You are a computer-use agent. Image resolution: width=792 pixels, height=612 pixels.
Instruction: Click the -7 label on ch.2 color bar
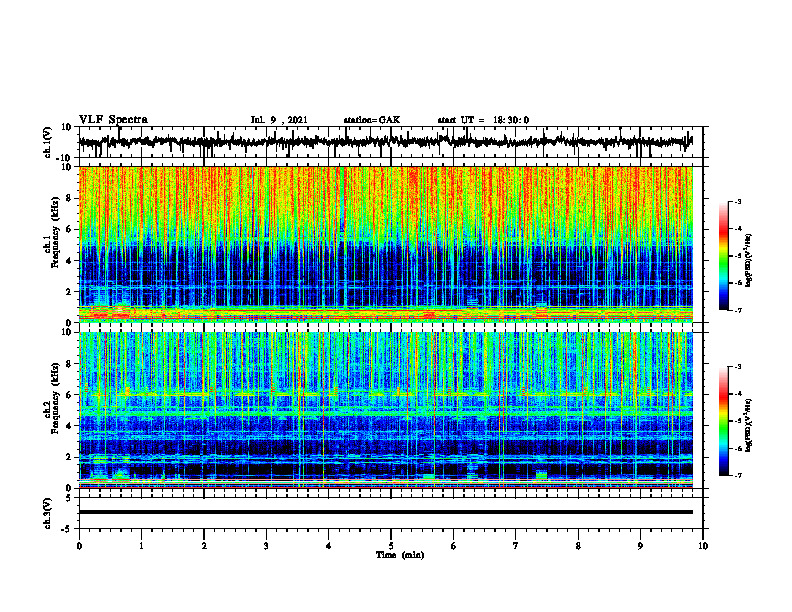click(737, 476)
